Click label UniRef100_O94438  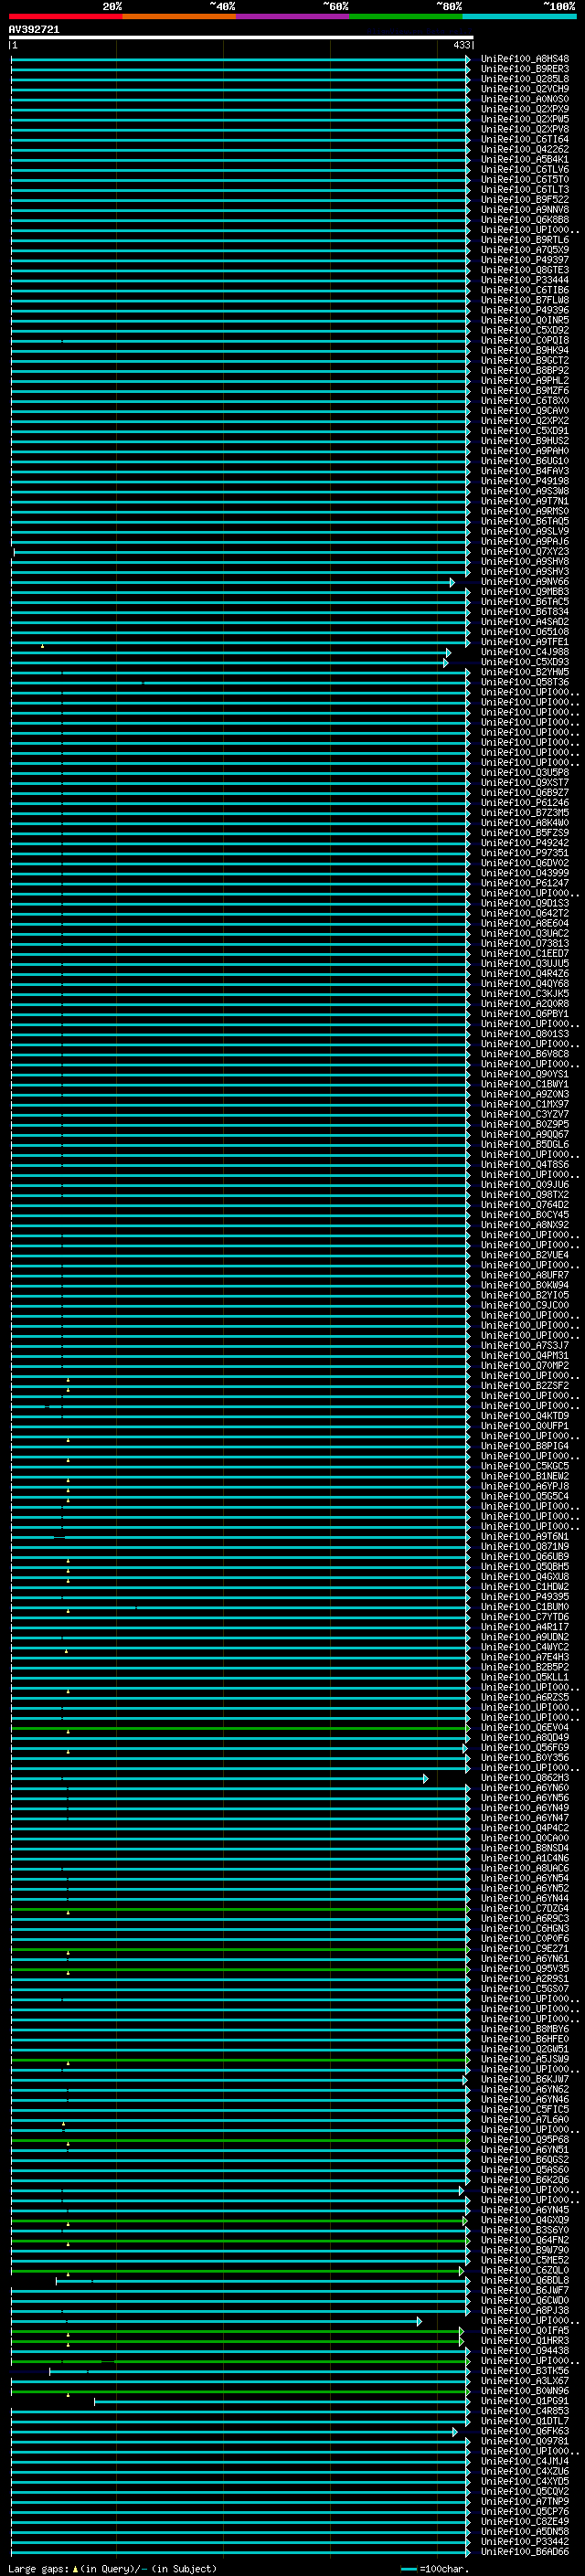525,2351
